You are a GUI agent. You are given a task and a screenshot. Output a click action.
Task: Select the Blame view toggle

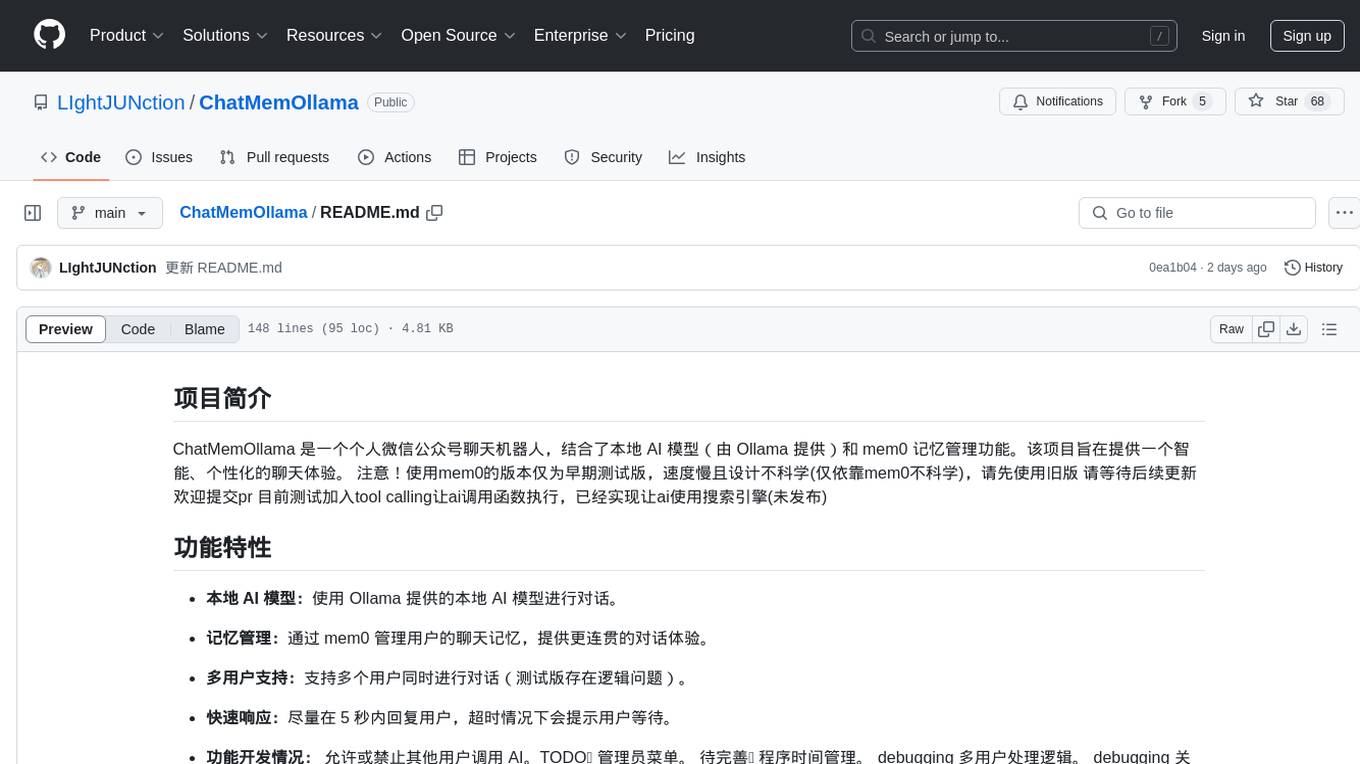point(205,329)
